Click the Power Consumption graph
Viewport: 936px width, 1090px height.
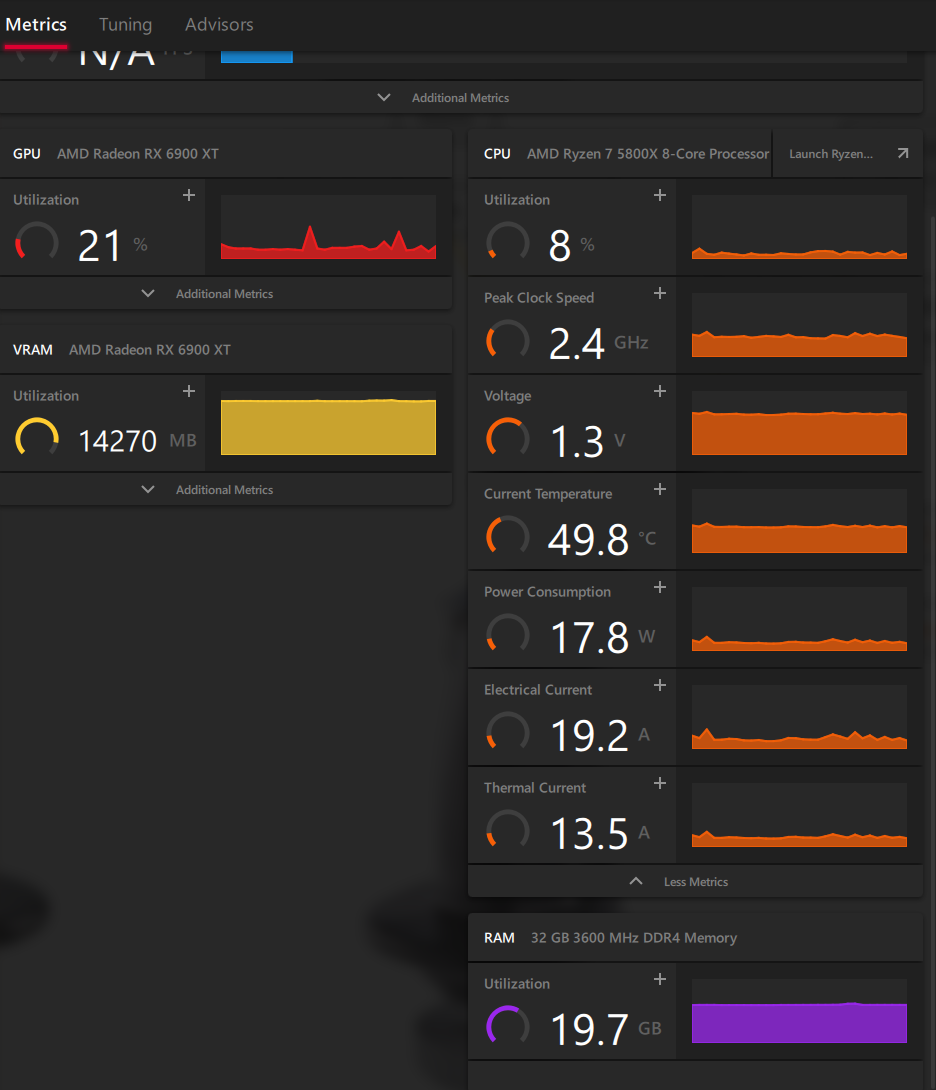(799, 619)
